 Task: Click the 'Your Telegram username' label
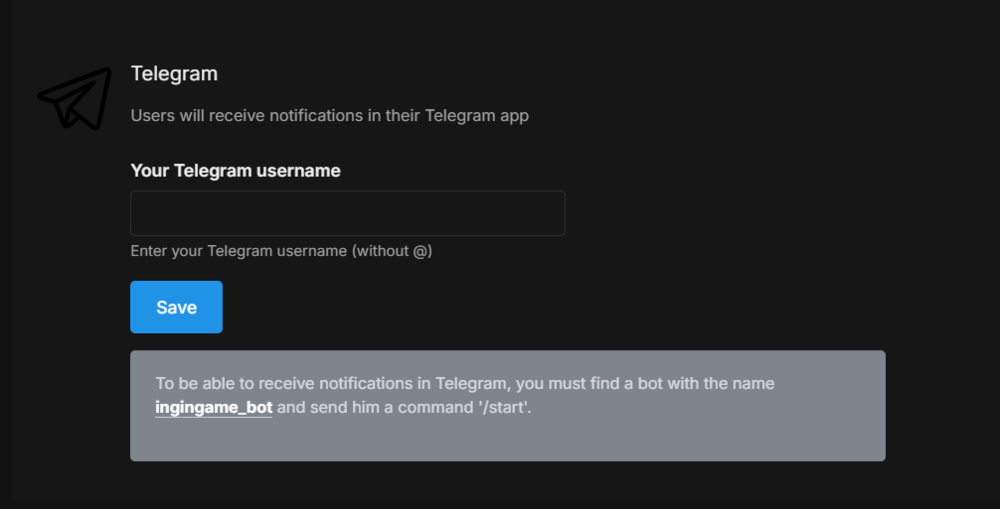click(x=235, y=171)
